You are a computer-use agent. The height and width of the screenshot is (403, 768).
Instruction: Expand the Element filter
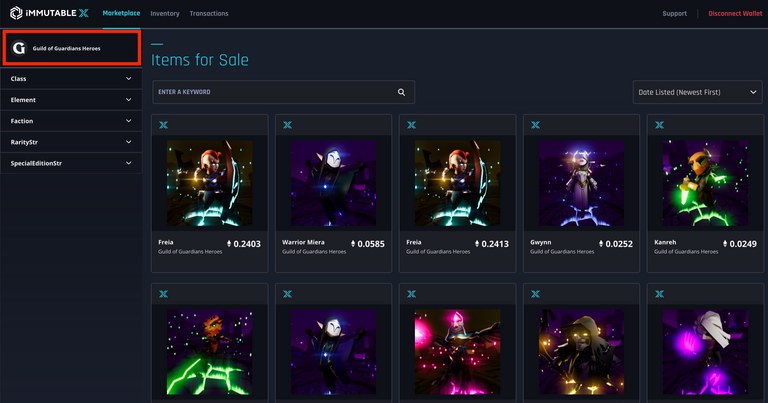click(x=72, y=99)
